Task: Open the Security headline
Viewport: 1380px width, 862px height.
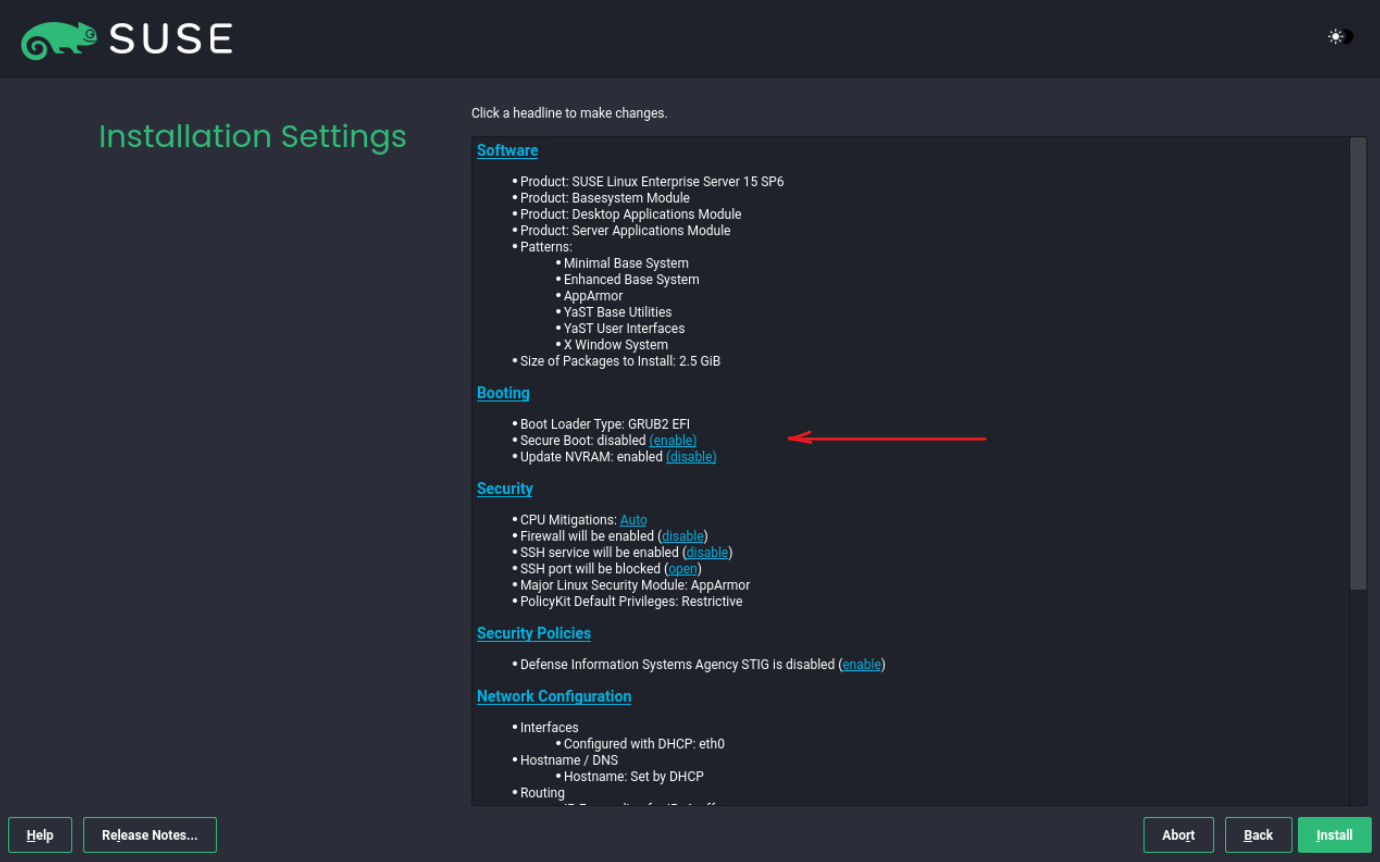Action: pos(505,489)
